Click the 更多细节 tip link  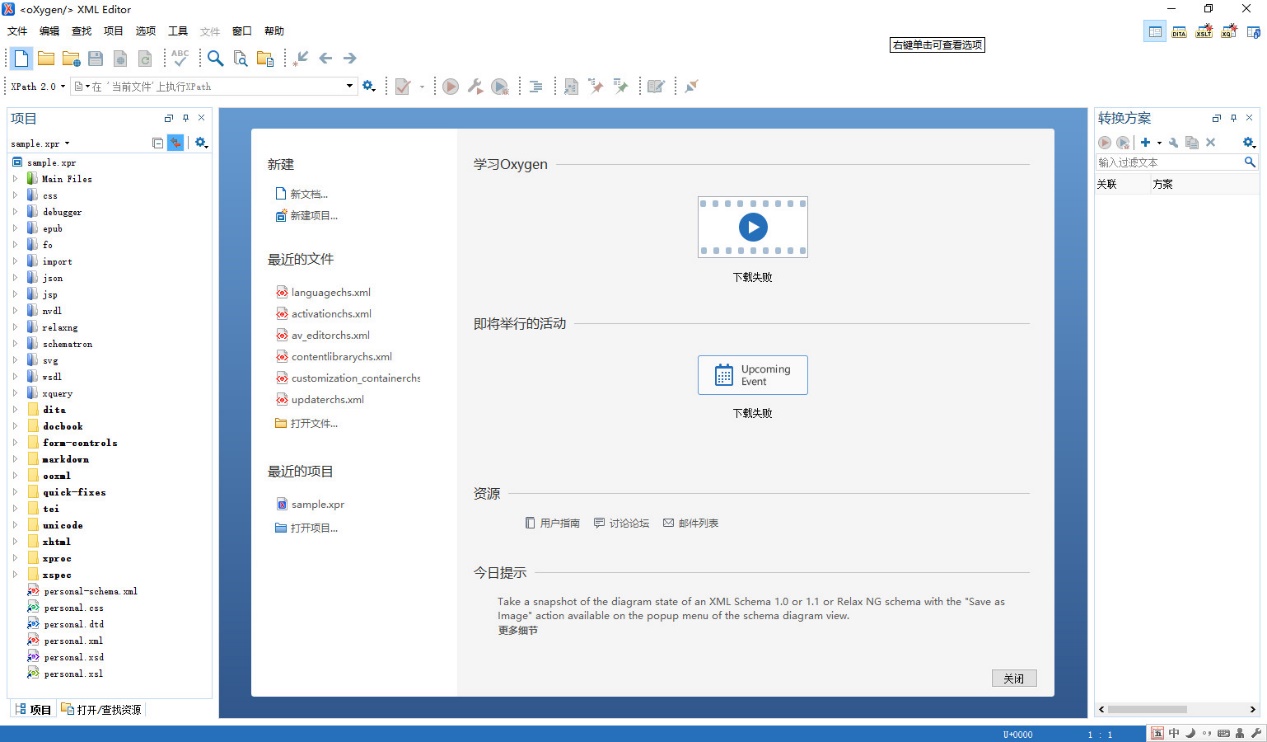tap(518, 631)
